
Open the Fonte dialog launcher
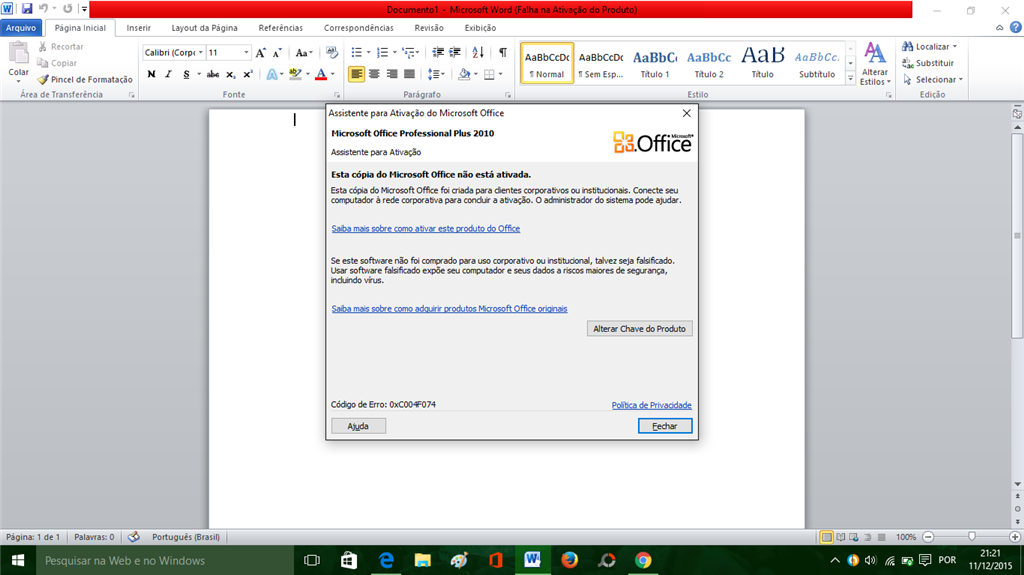pyautogui.click(x=338, y=95)
